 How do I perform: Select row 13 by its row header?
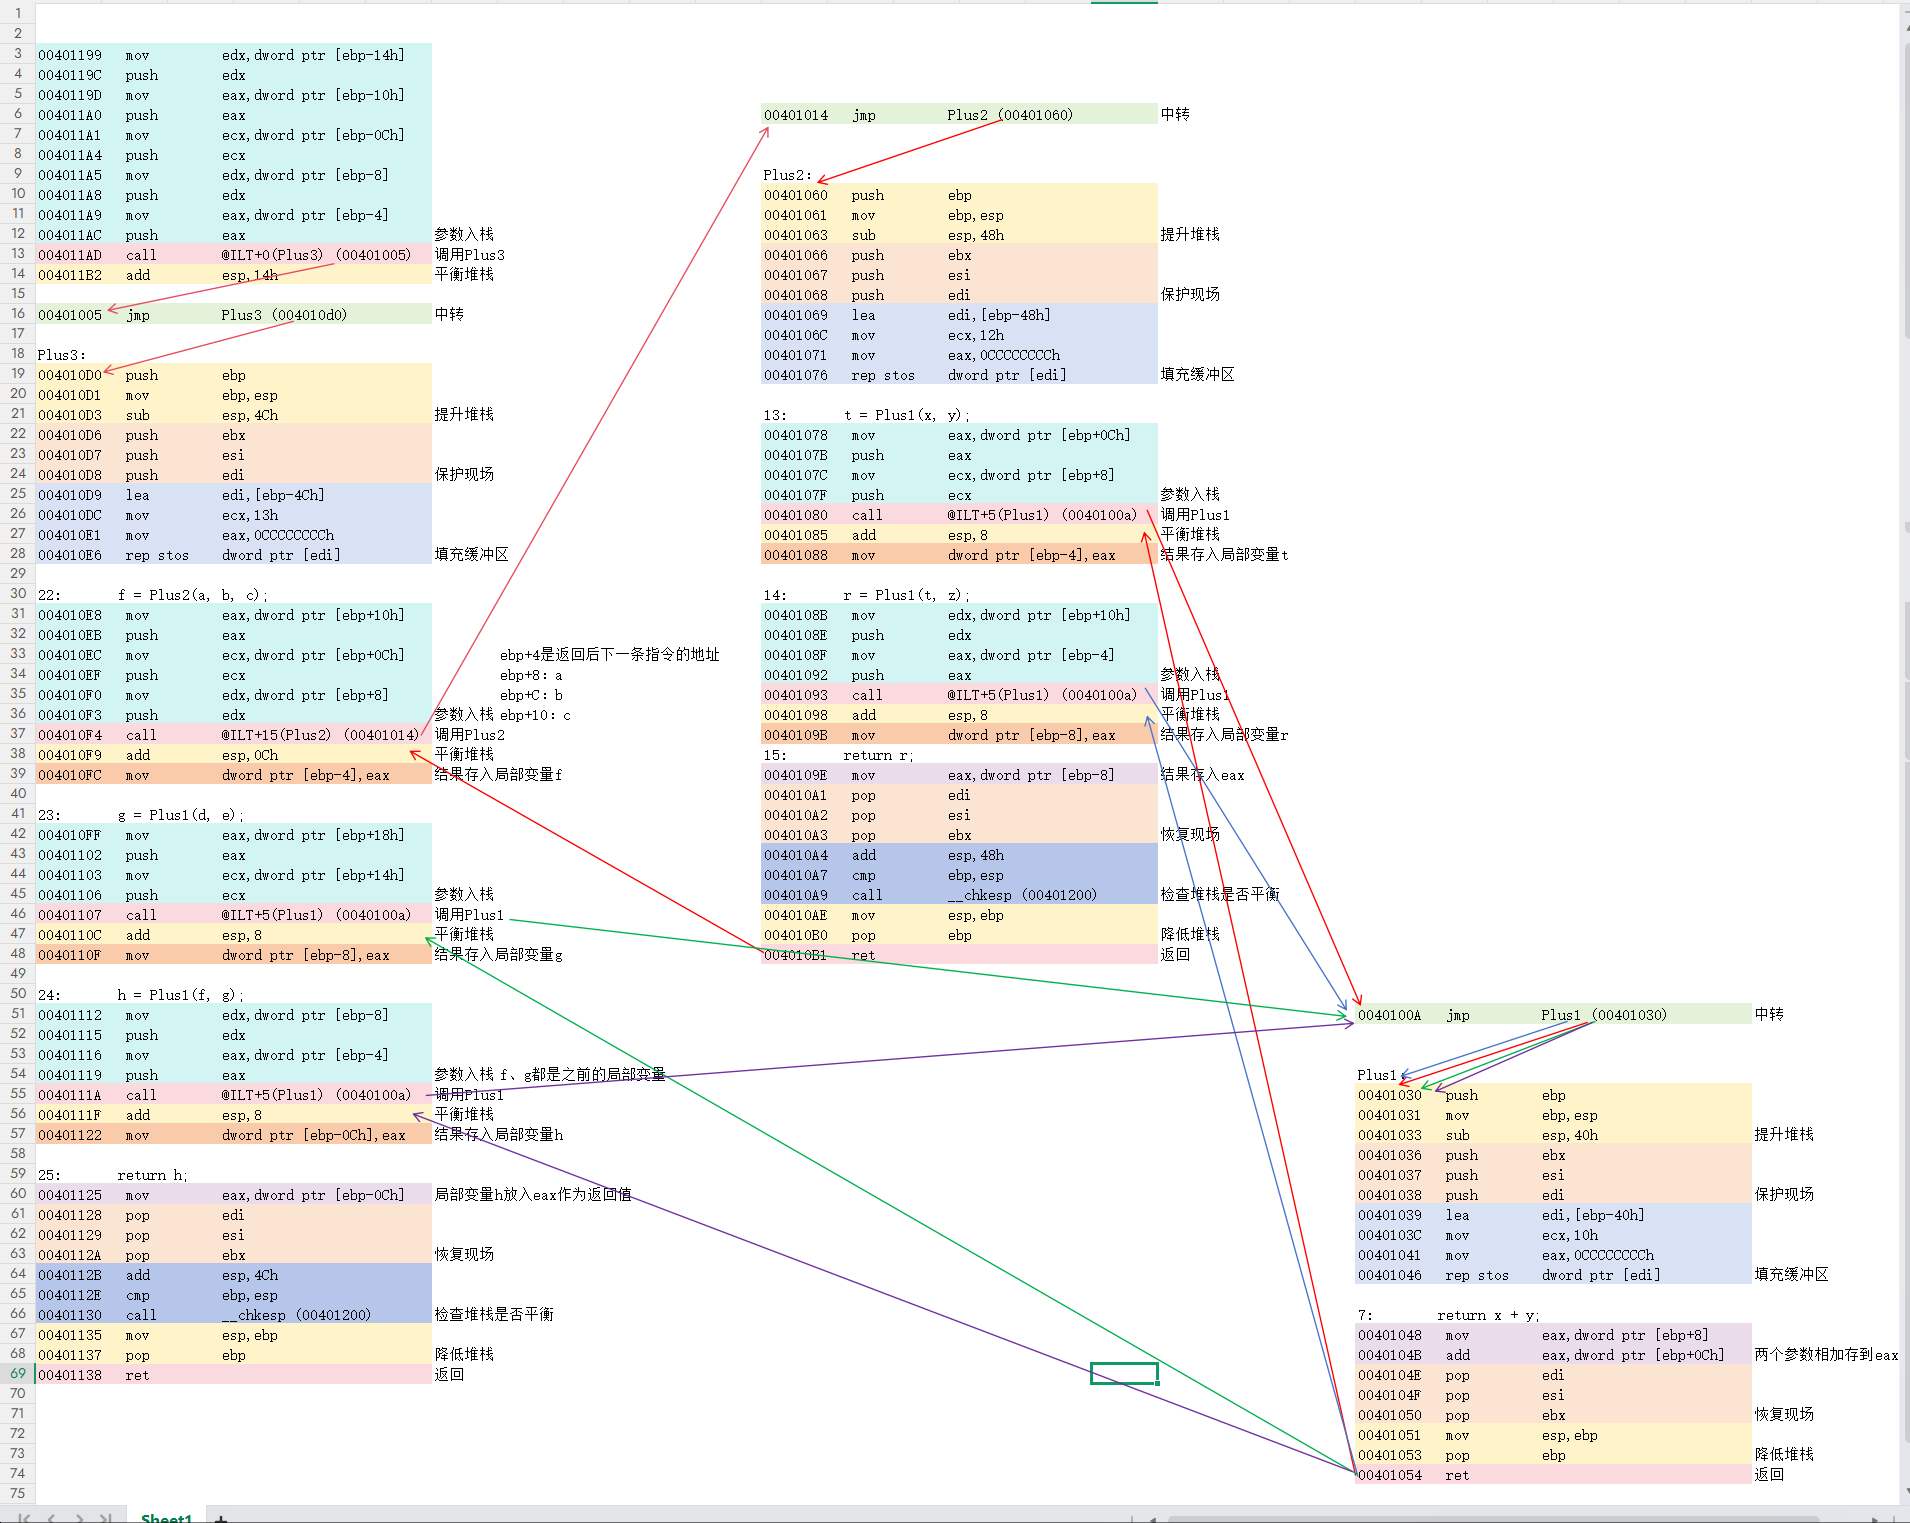tap(18, 254)
